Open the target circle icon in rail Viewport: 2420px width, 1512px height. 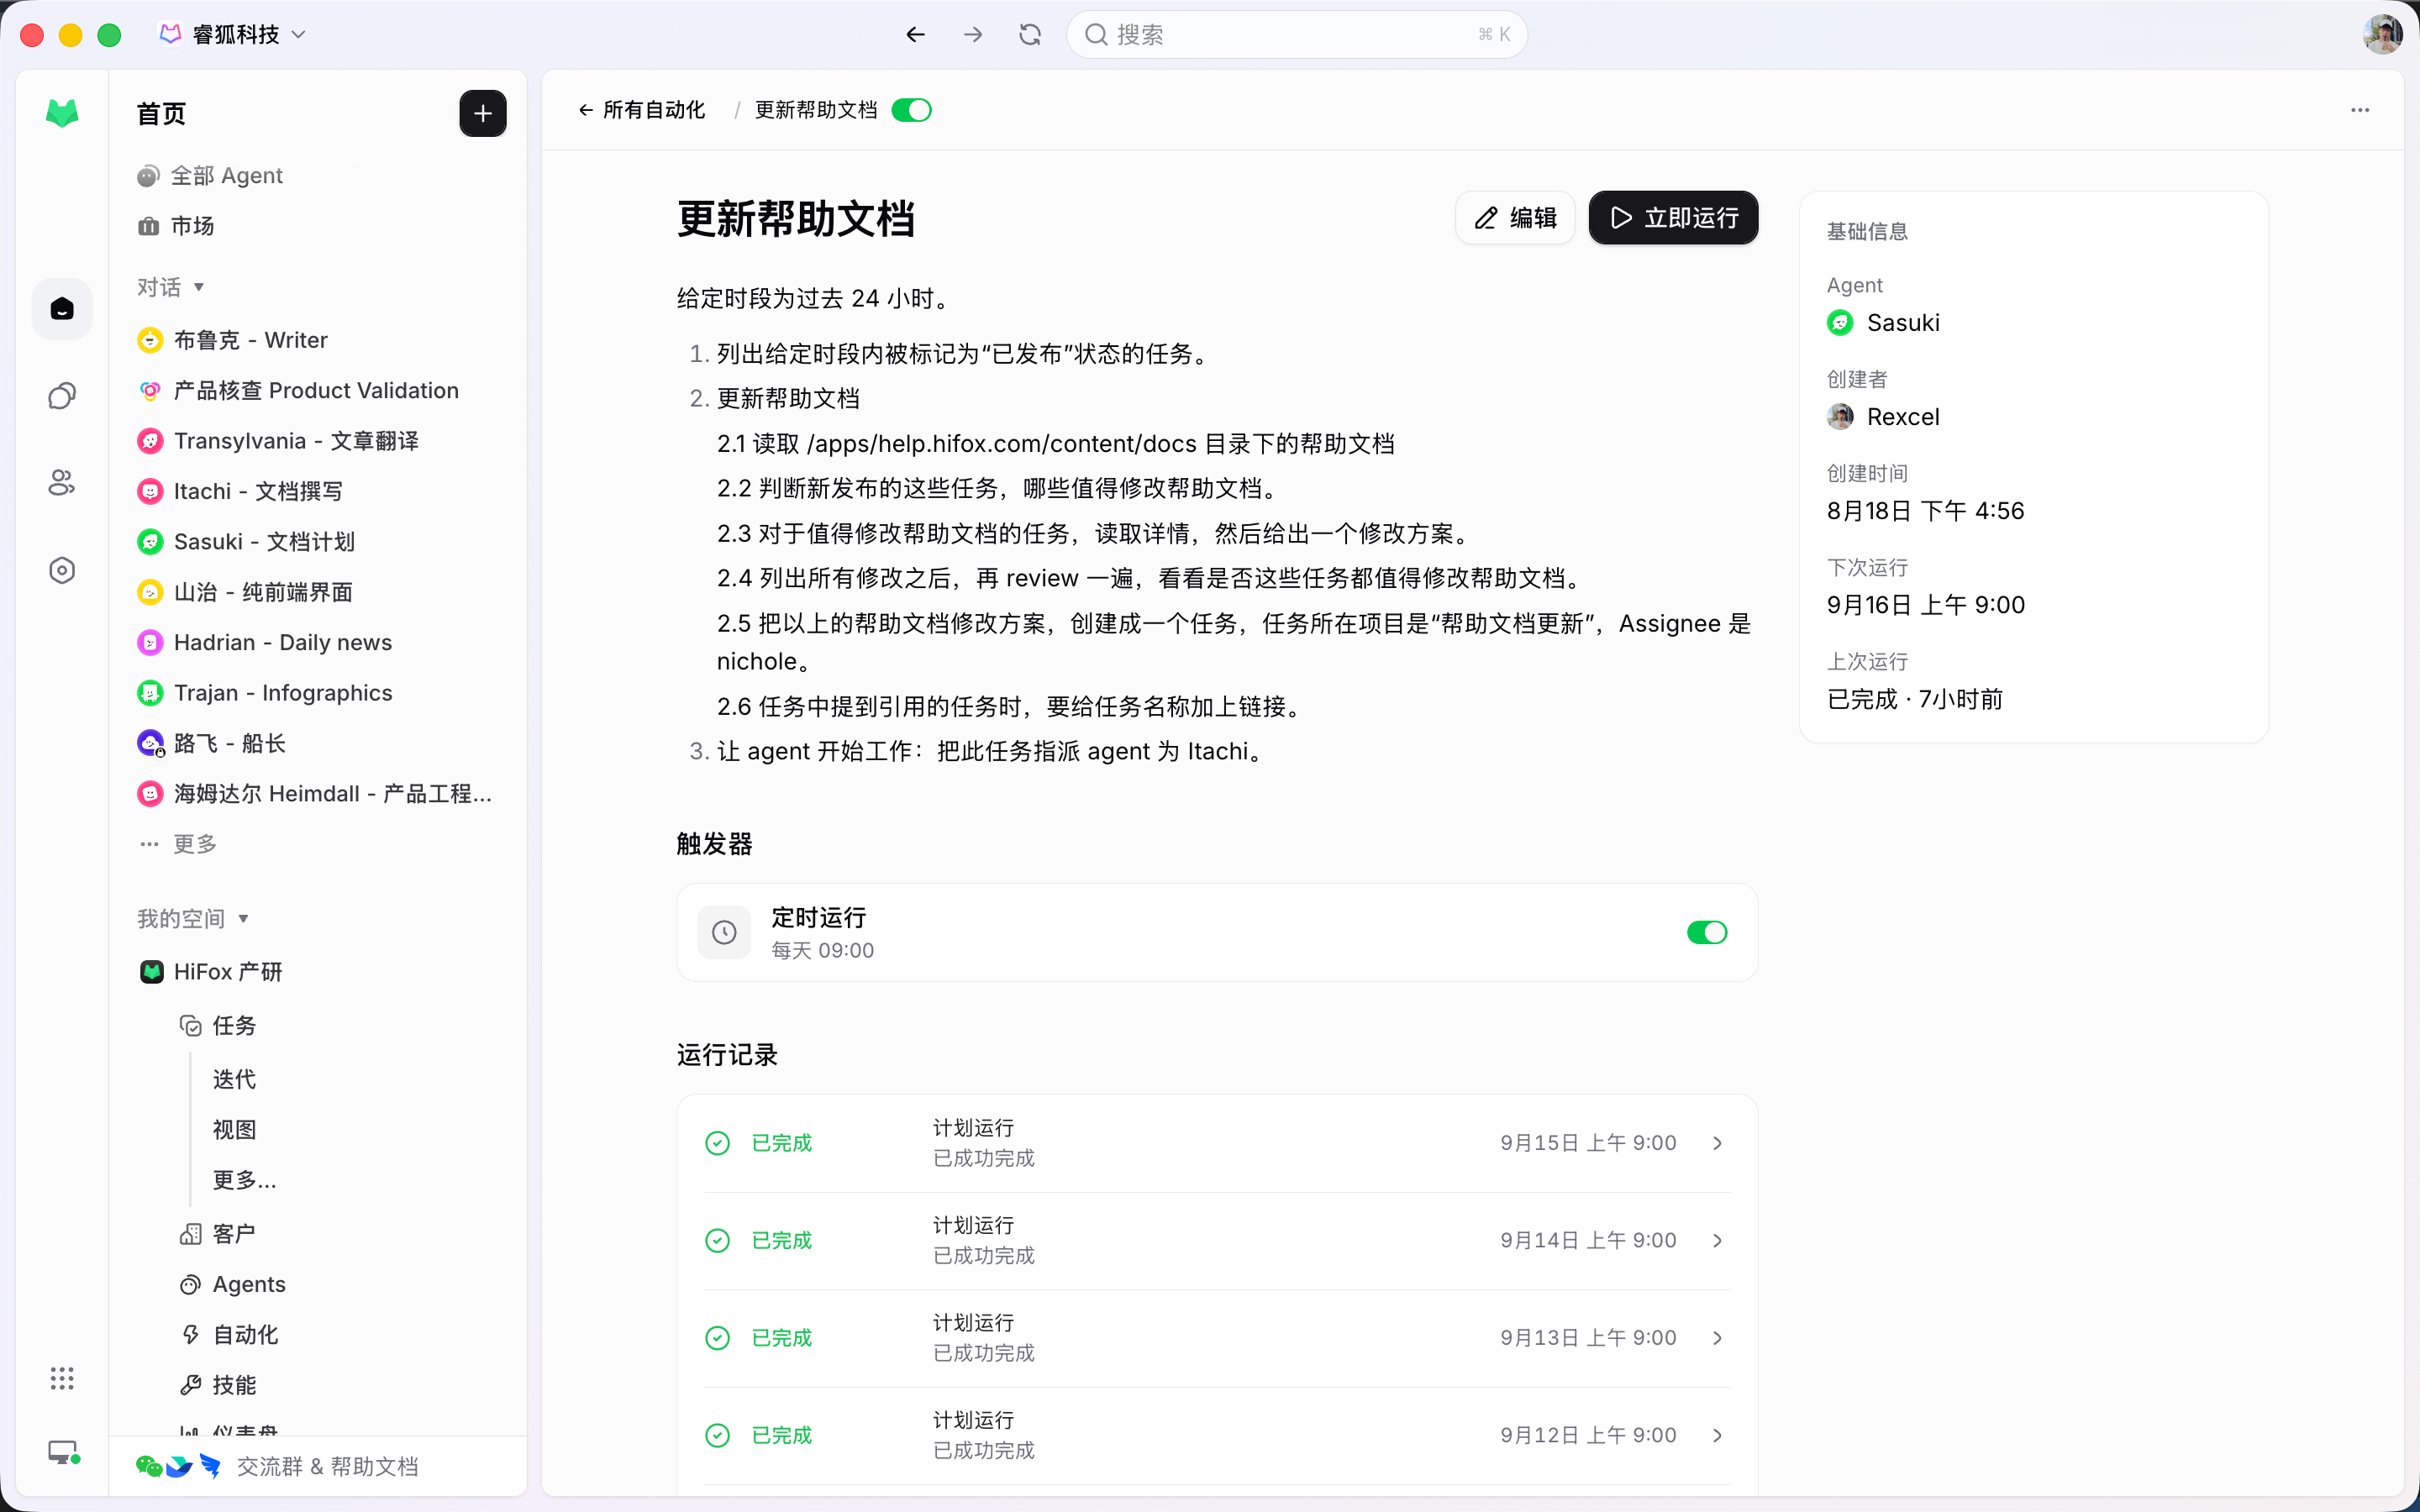pos(62,570)
